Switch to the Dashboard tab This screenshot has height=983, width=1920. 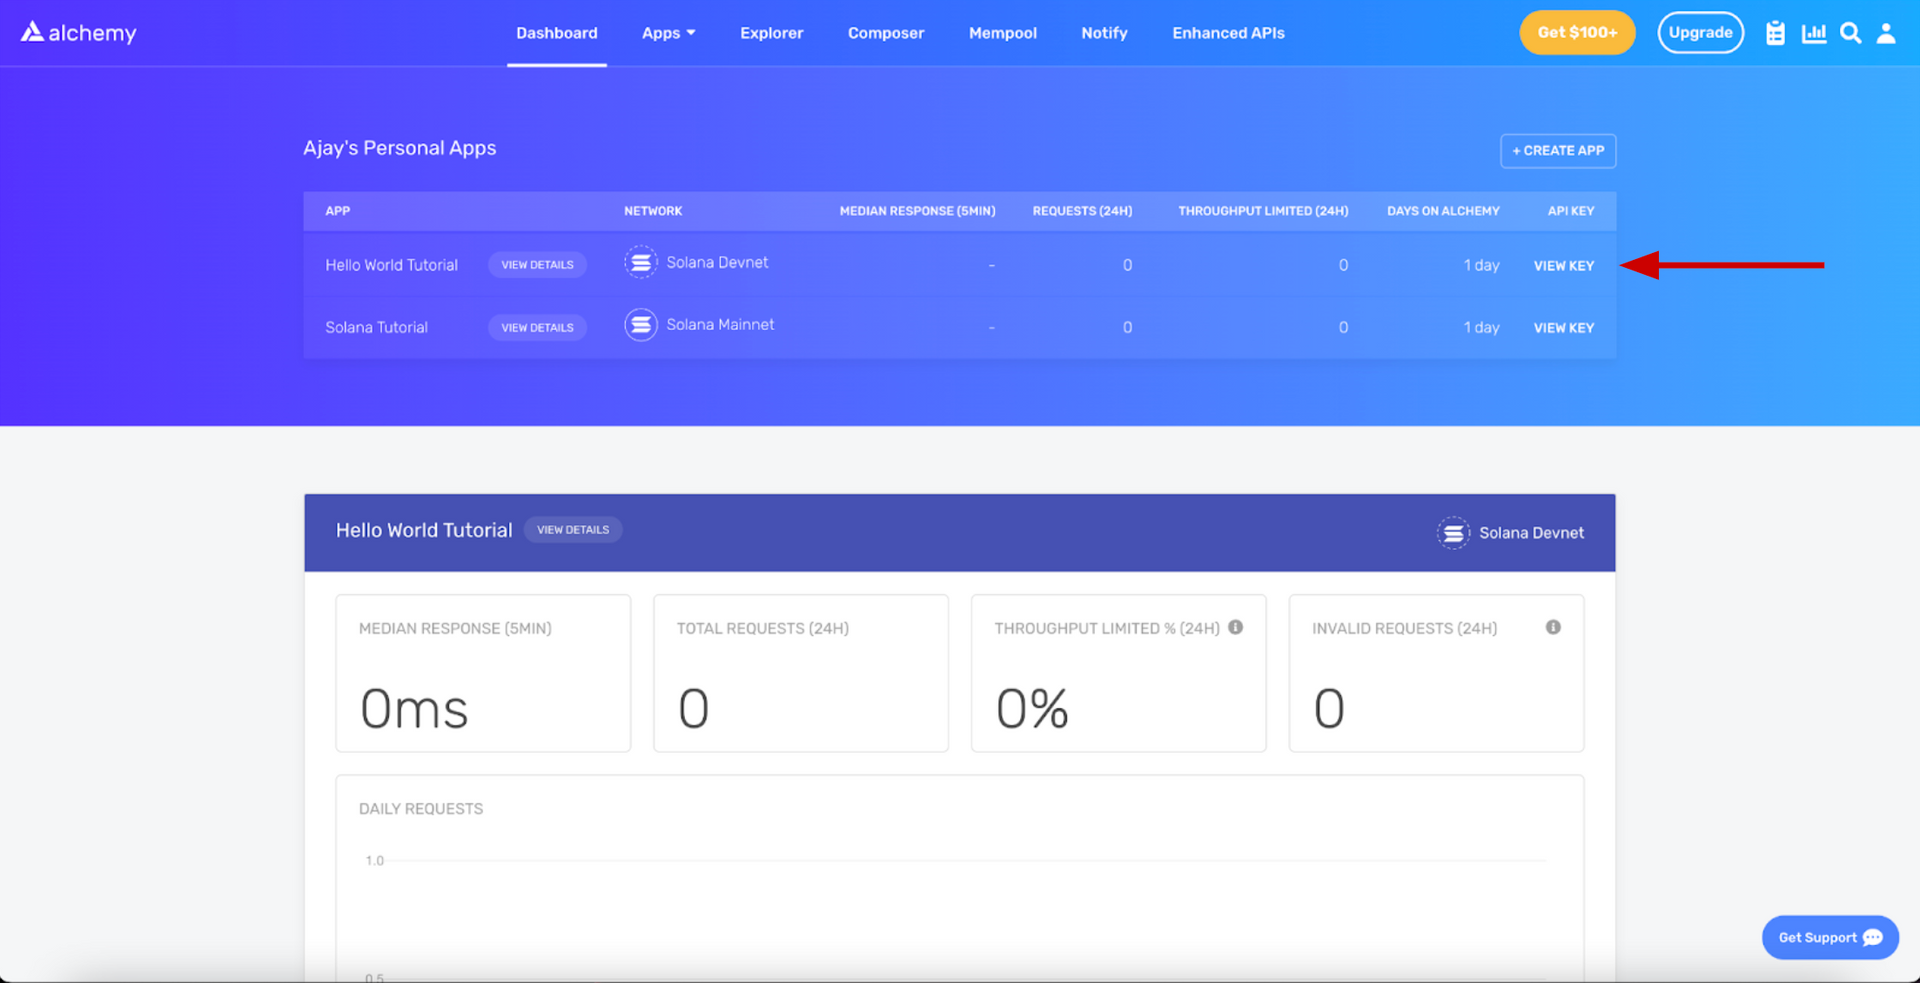[x=557, y=33]
